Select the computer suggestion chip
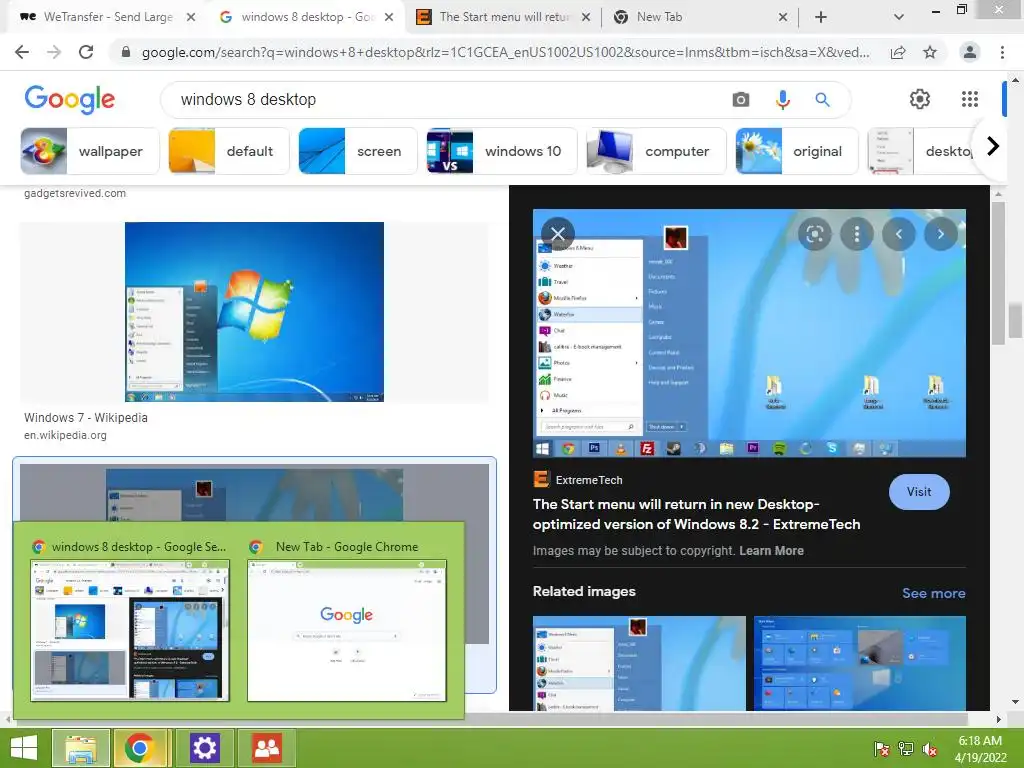This screenshot has height=768, width=1024. pyautogui.click(x=656, y=151)
